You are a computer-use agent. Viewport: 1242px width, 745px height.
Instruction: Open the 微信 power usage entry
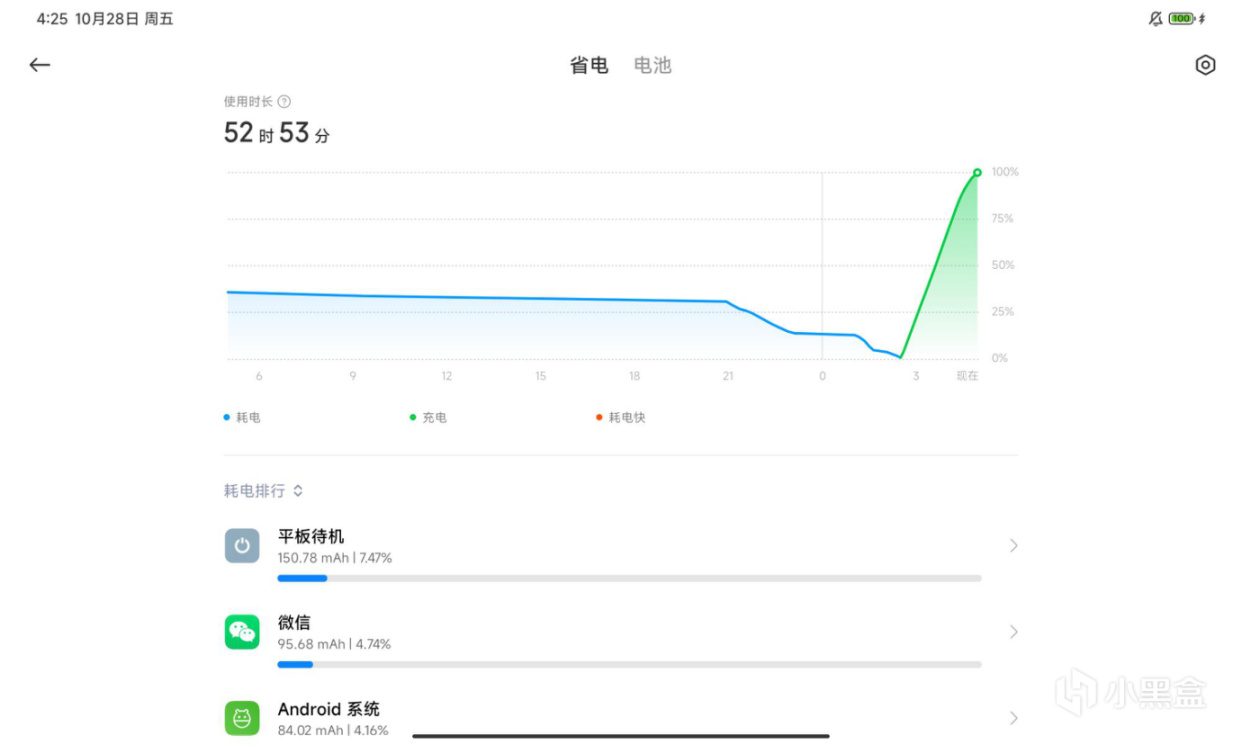click(x=600, y=632)
